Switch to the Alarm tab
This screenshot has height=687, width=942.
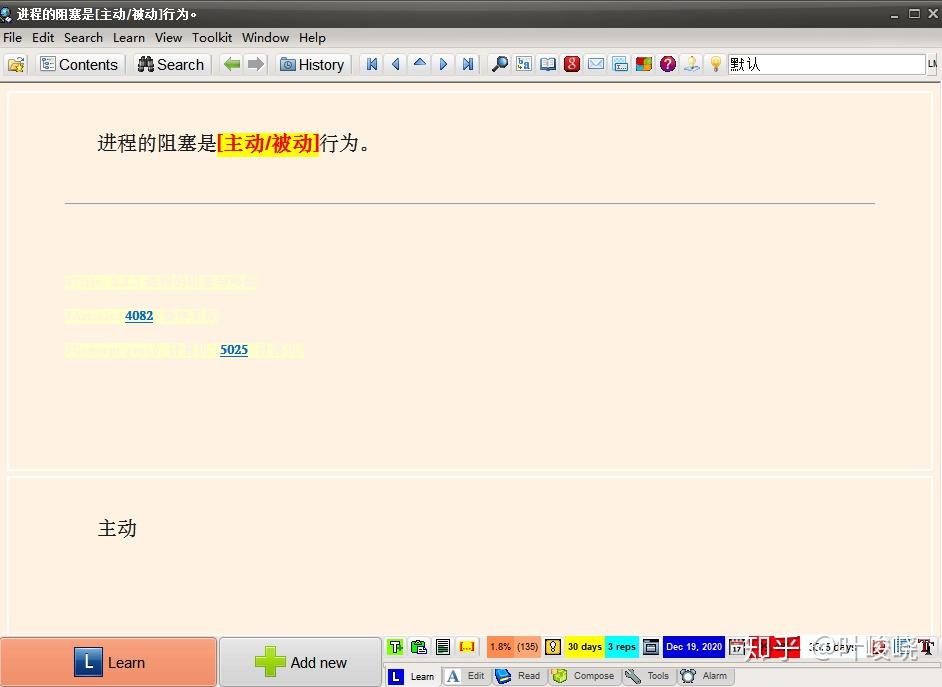click(x=705, y=676)
